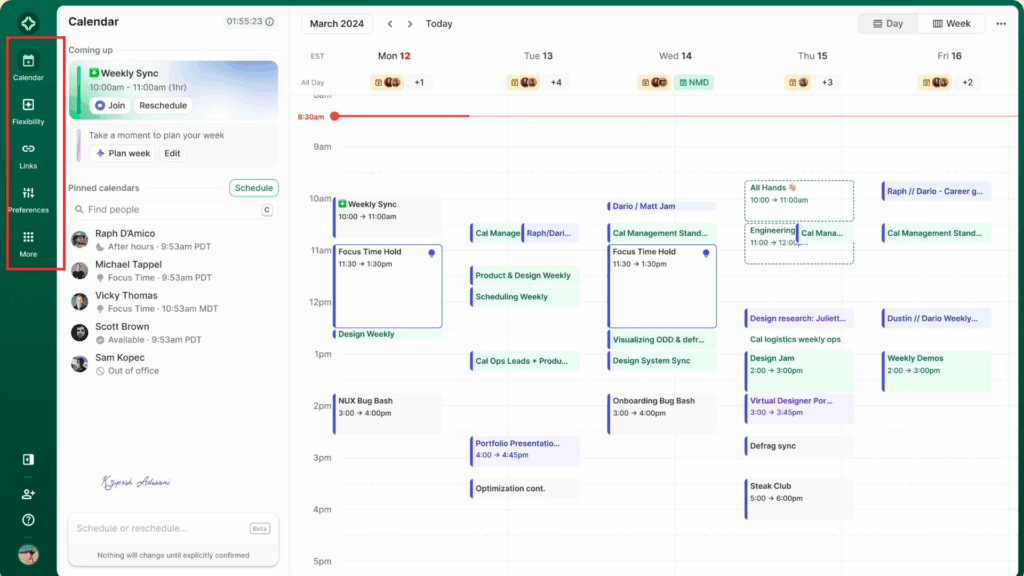Join the Weekly Sync meeting
1024x576 pixels.
110,105
